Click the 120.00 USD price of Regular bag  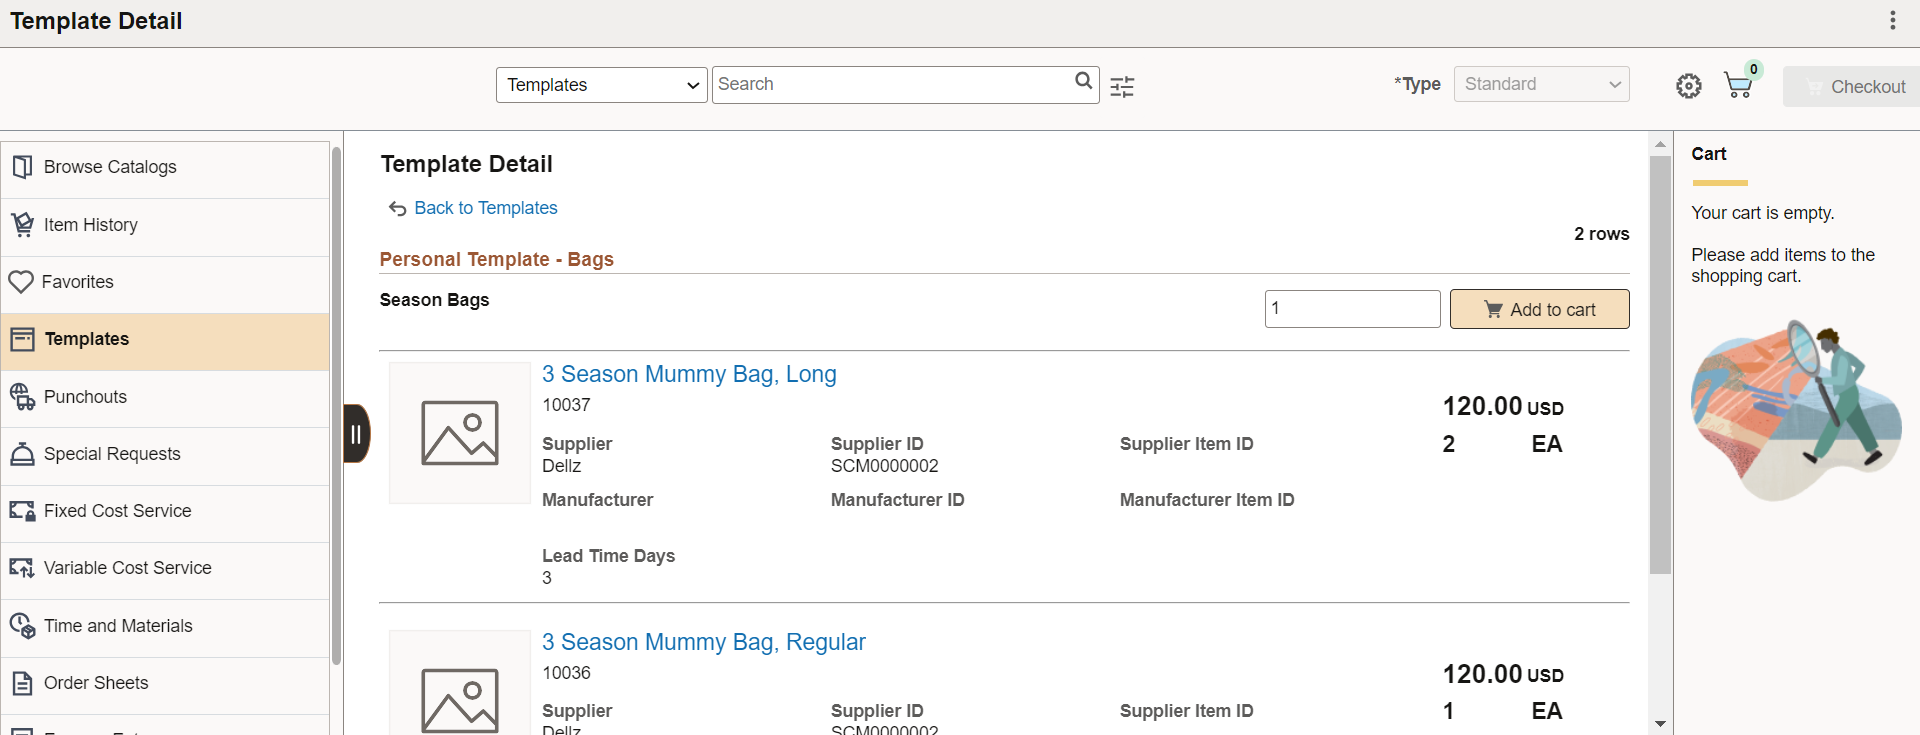[x=1503, y=675]
